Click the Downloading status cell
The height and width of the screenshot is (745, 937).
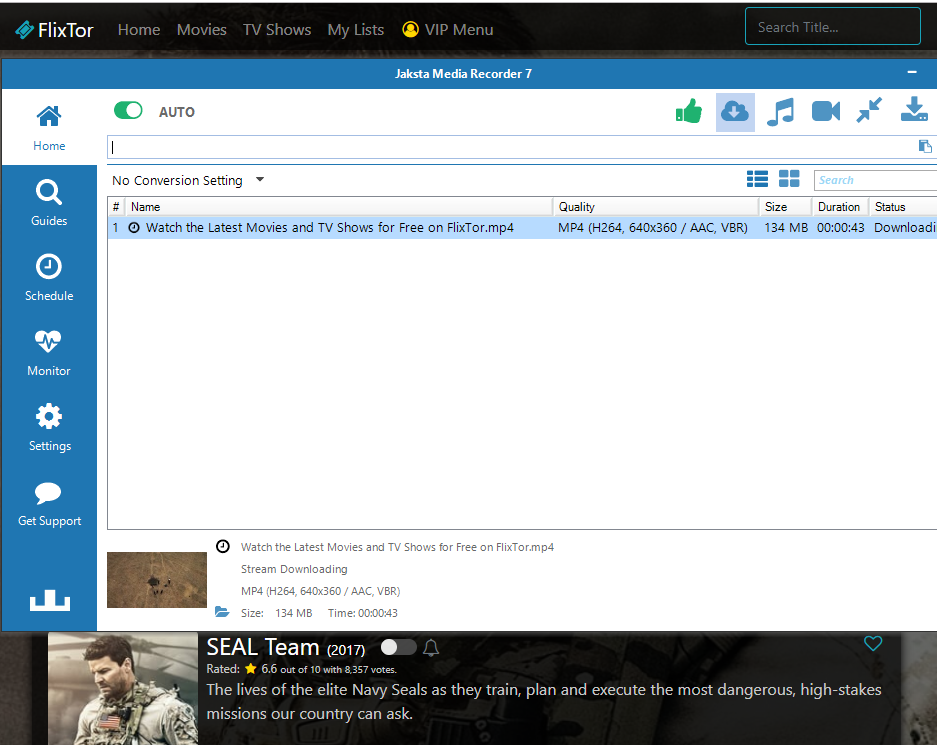pyautogui.click(x=905, y=228)
